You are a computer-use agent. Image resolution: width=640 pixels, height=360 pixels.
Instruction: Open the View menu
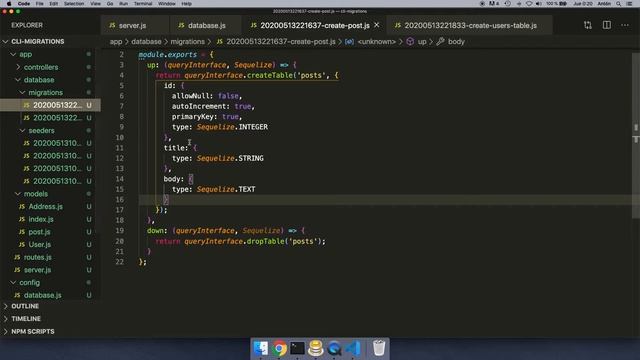click(96, 4)
